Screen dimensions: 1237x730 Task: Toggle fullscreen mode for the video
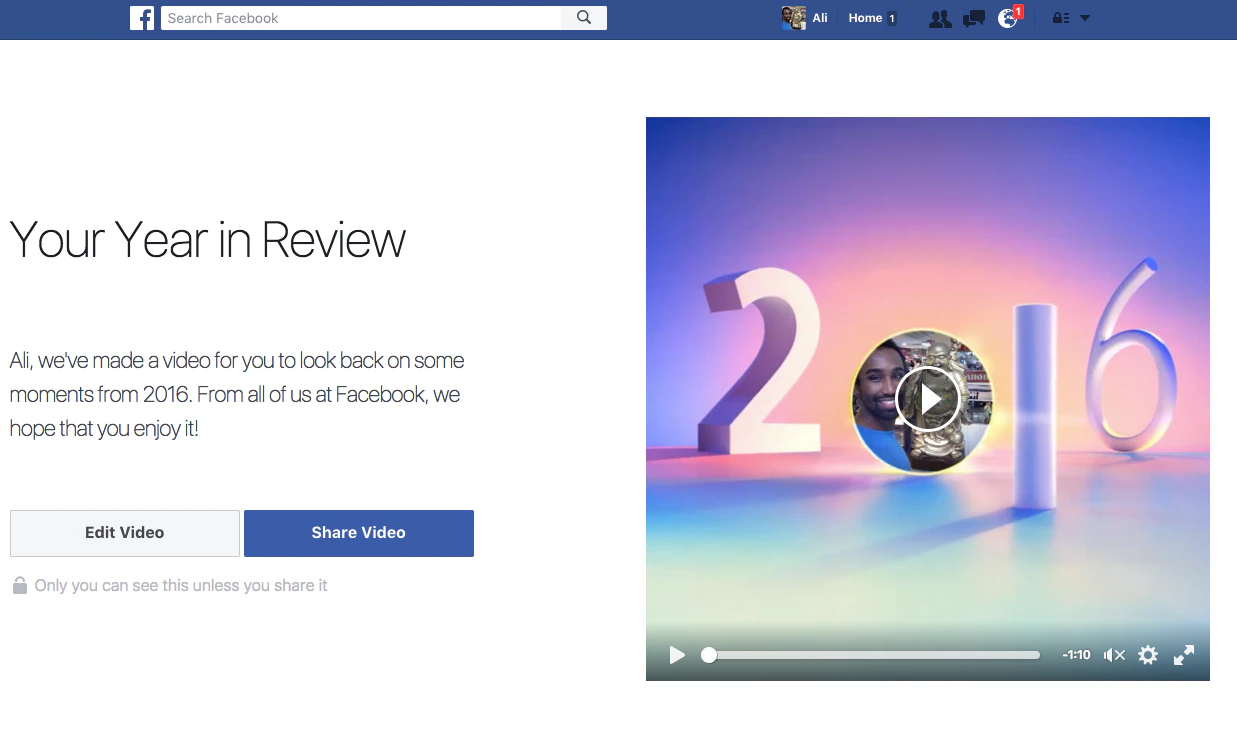1183,655
